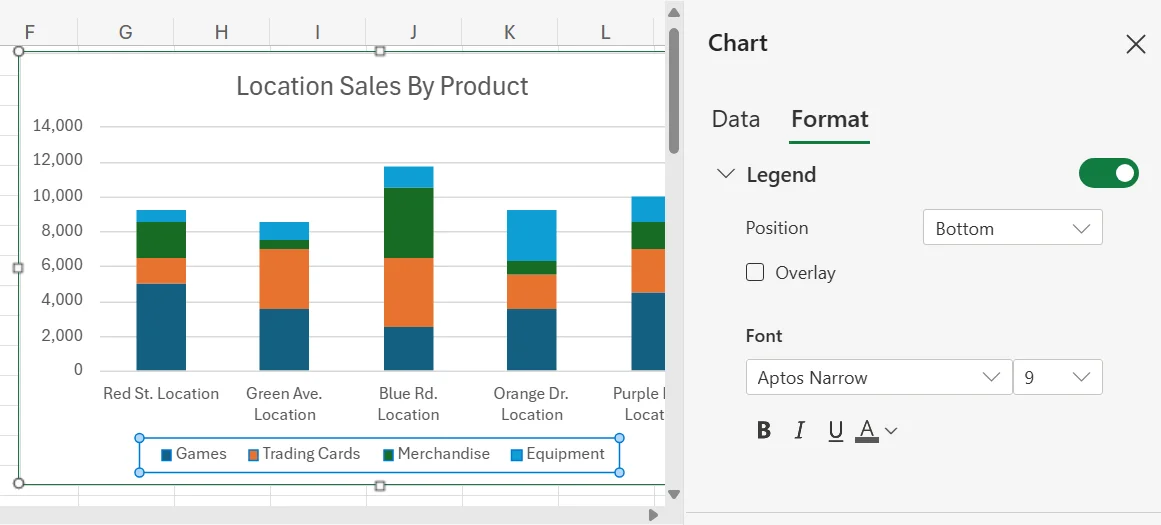Close the Chart pane
This screenshot has height=525, width=1161.
click(1135, 44)
